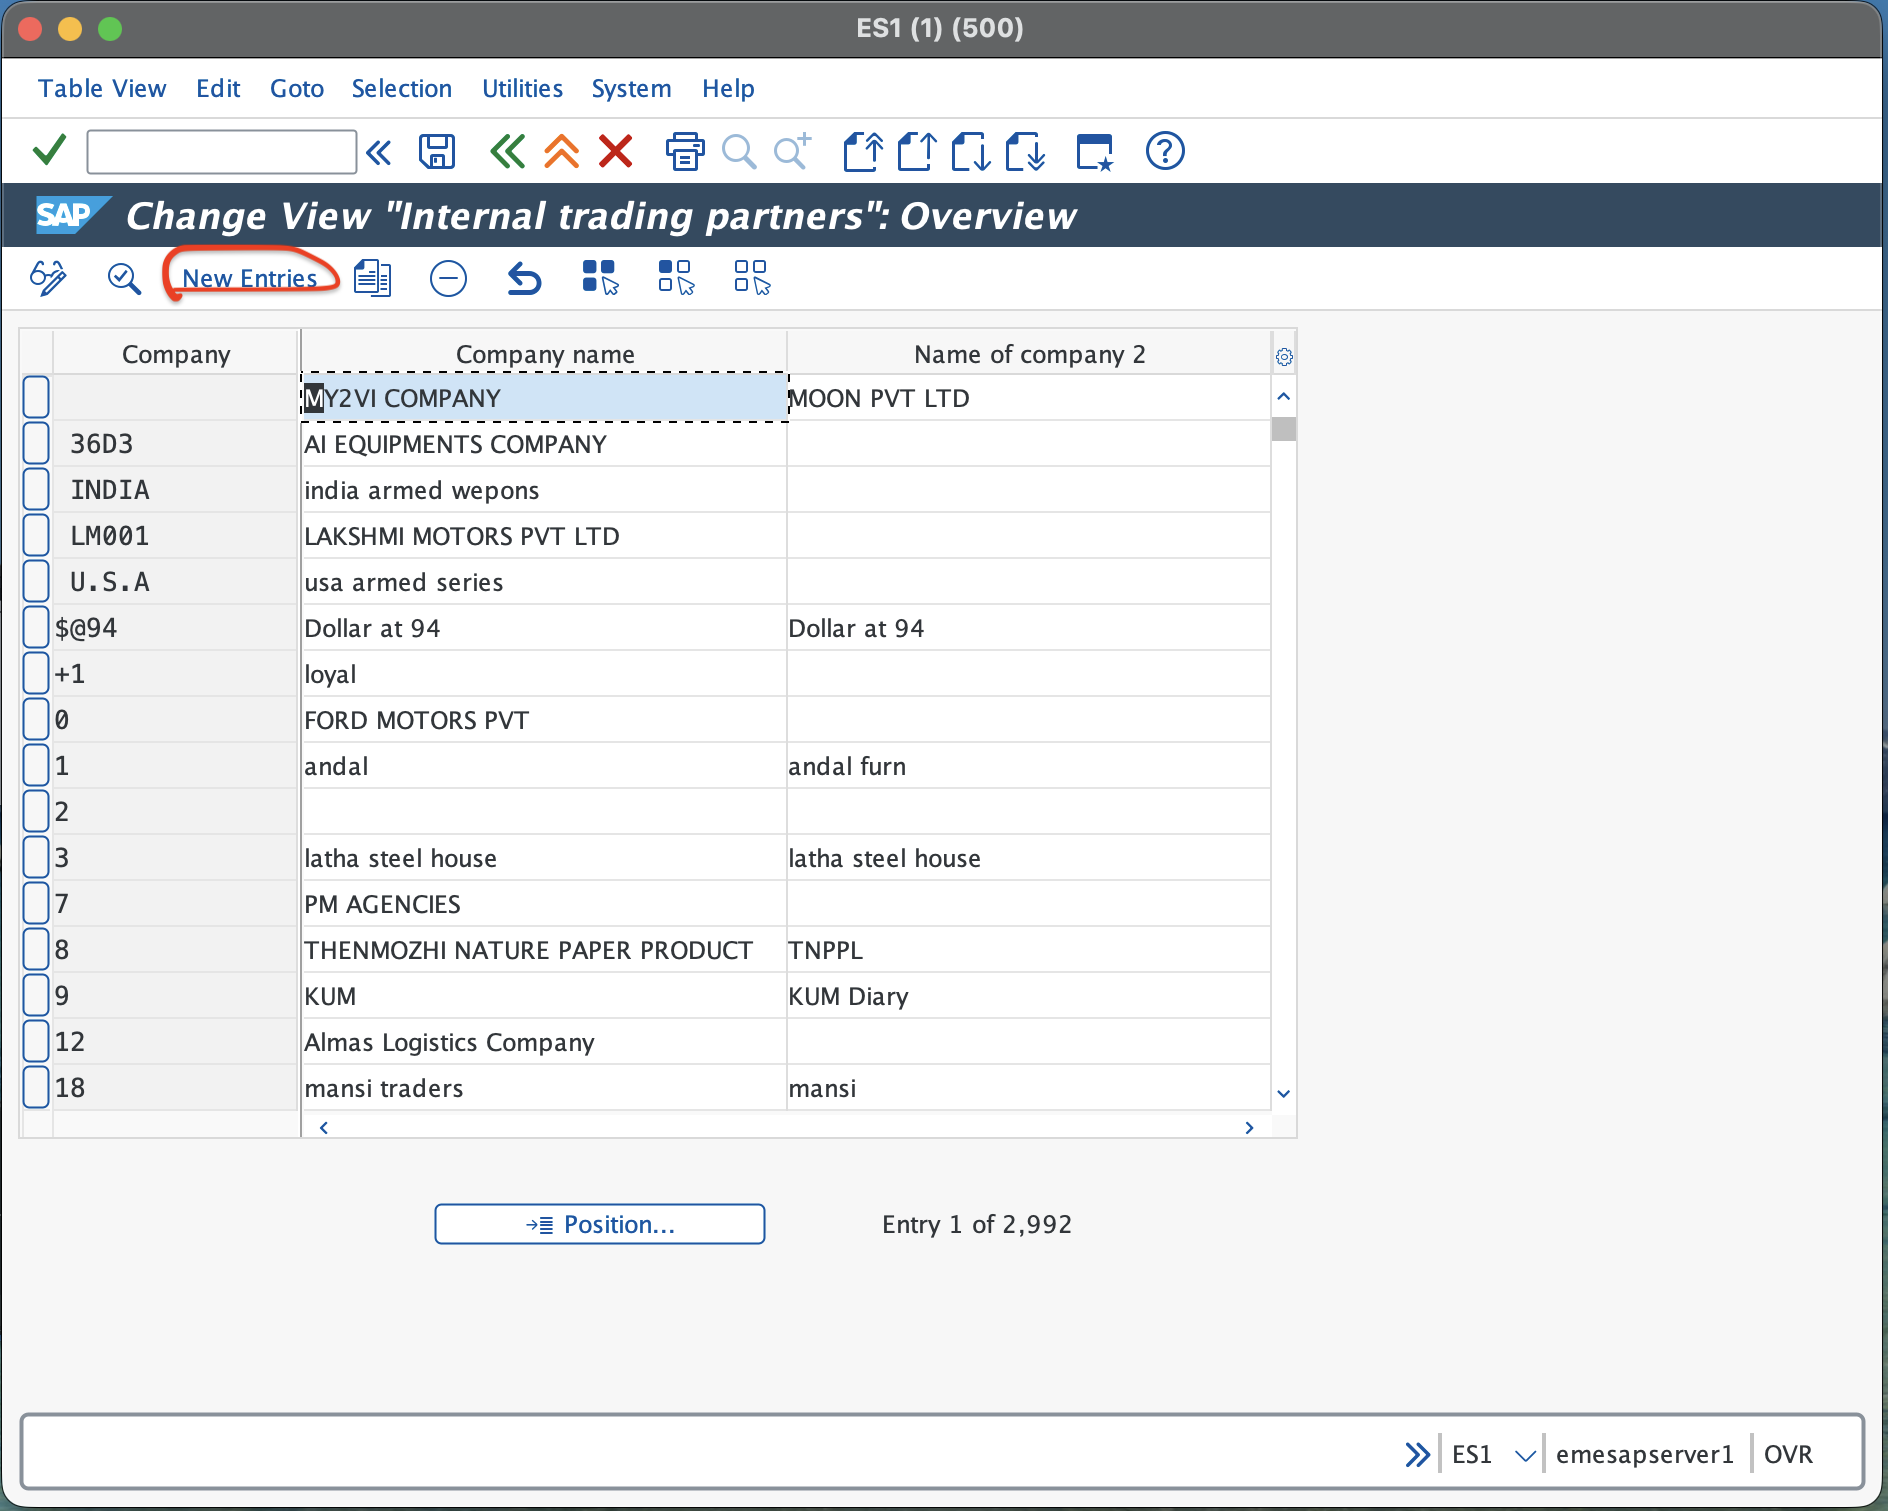Screen dimensions: 1888x1511
Task: Click the vertical scrollbar thumb
Action: click(1284, 428)
